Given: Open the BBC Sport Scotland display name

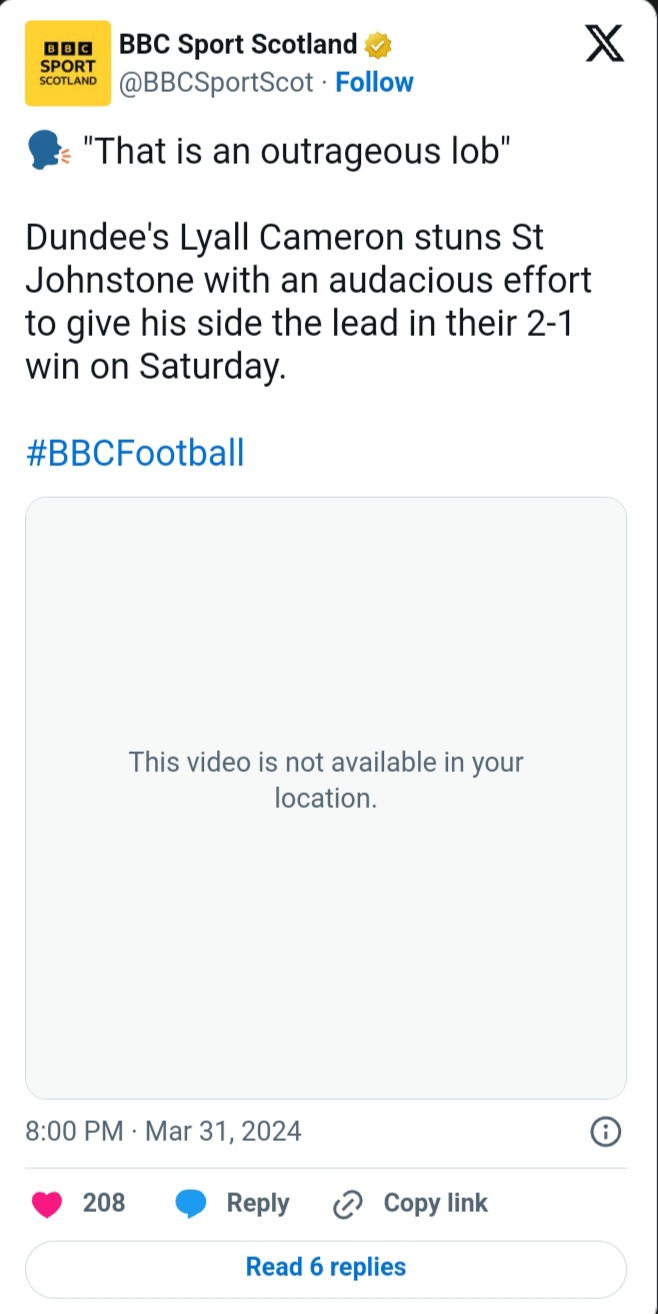Looking at the screenshot, I should click(238, 45).
